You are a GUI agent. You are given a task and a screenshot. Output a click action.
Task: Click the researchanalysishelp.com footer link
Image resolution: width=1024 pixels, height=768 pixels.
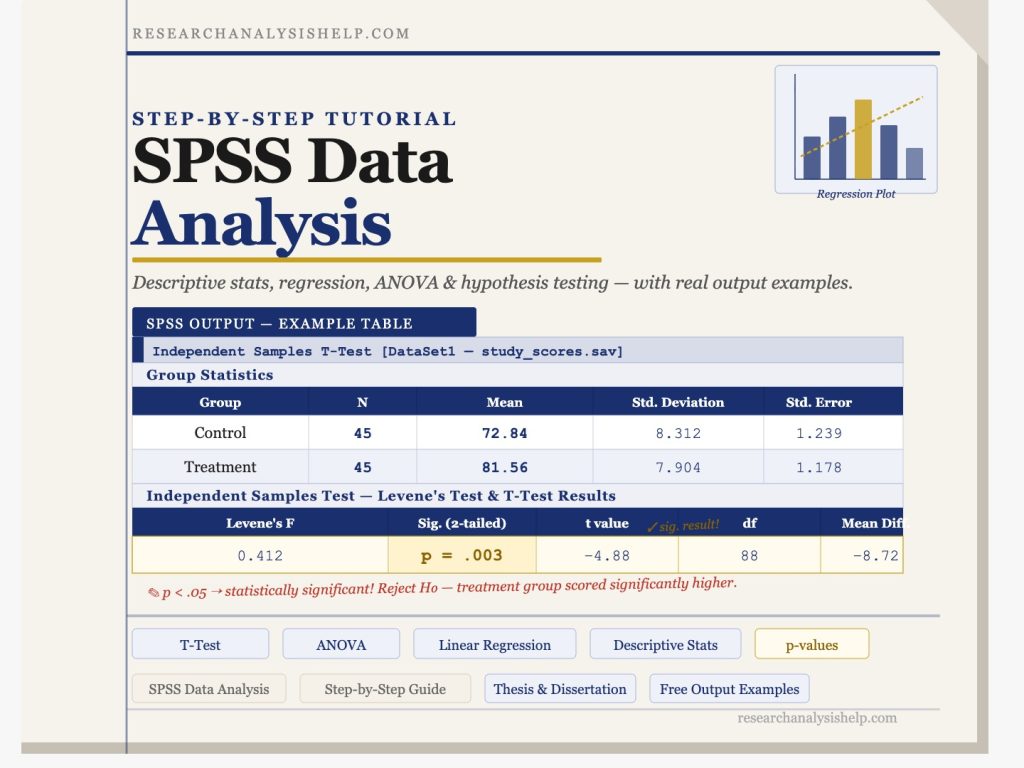coord(816,717)
